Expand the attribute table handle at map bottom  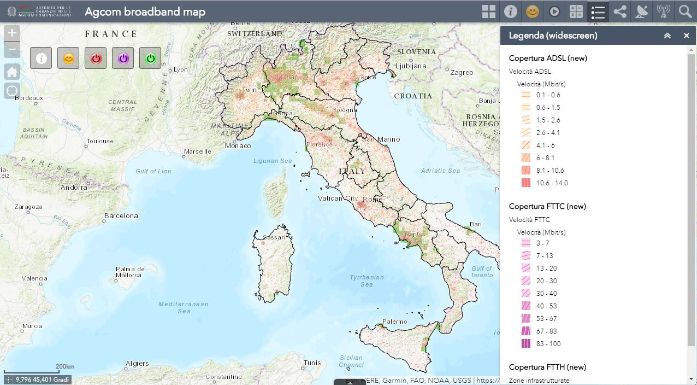coord(350,382)
